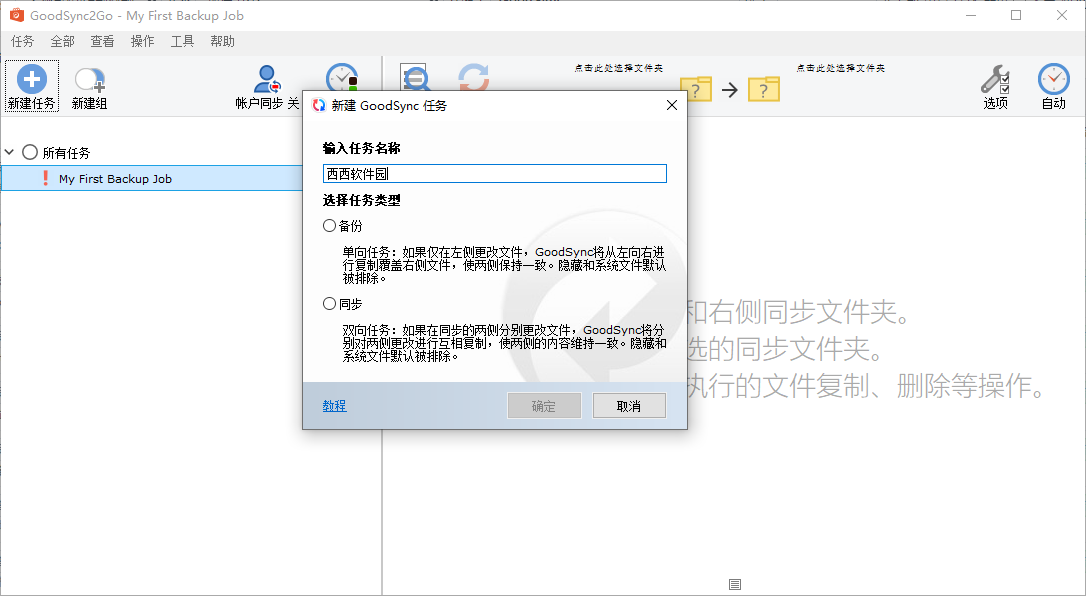Select the 备份 radio button
Image resolution: width=1086 pixels, height=596 pixels.
[330, 226]
